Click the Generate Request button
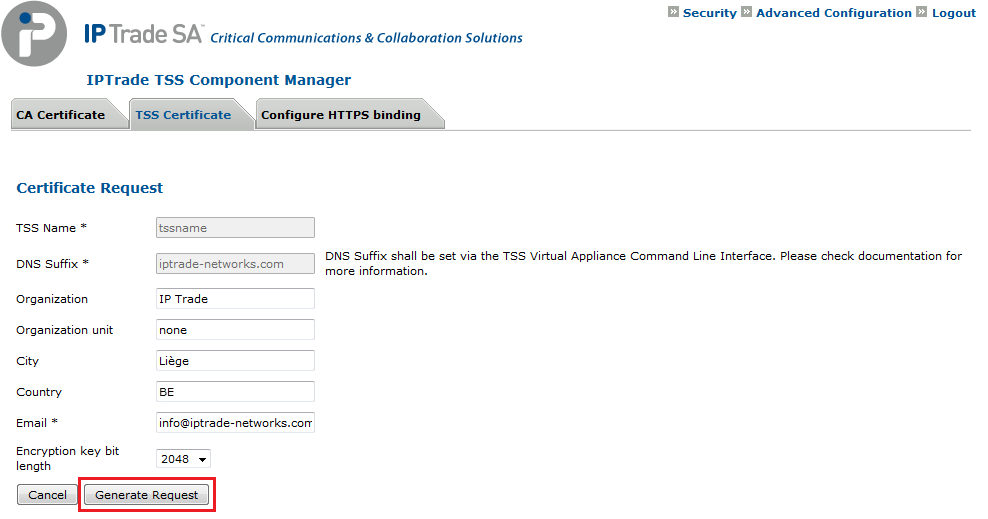 (x=147, y=495)
